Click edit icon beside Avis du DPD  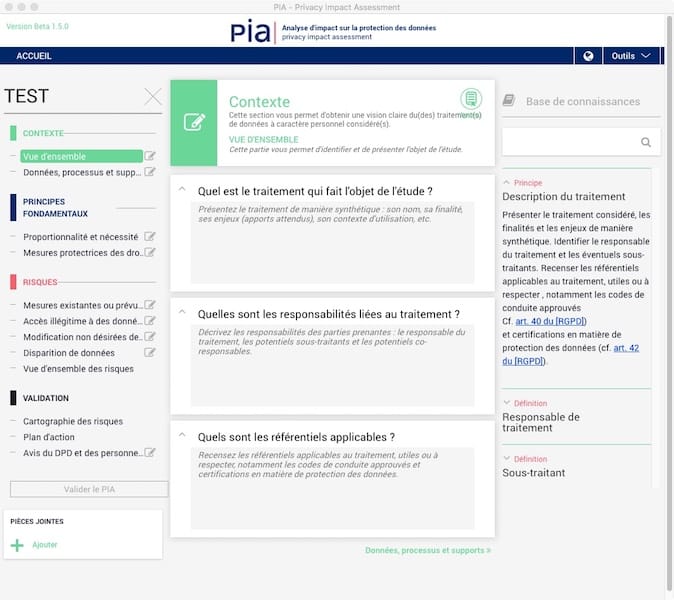[x=150, y=452]
